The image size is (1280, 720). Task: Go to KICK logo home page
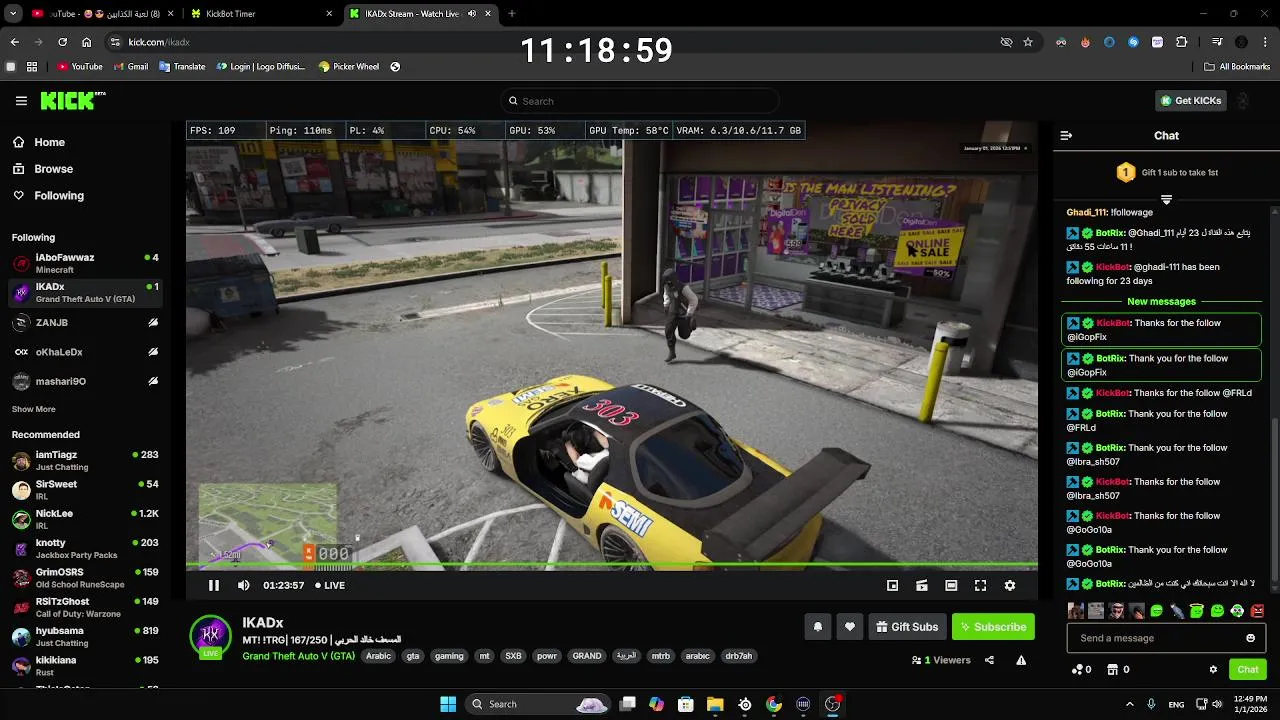tap(72, 101)
